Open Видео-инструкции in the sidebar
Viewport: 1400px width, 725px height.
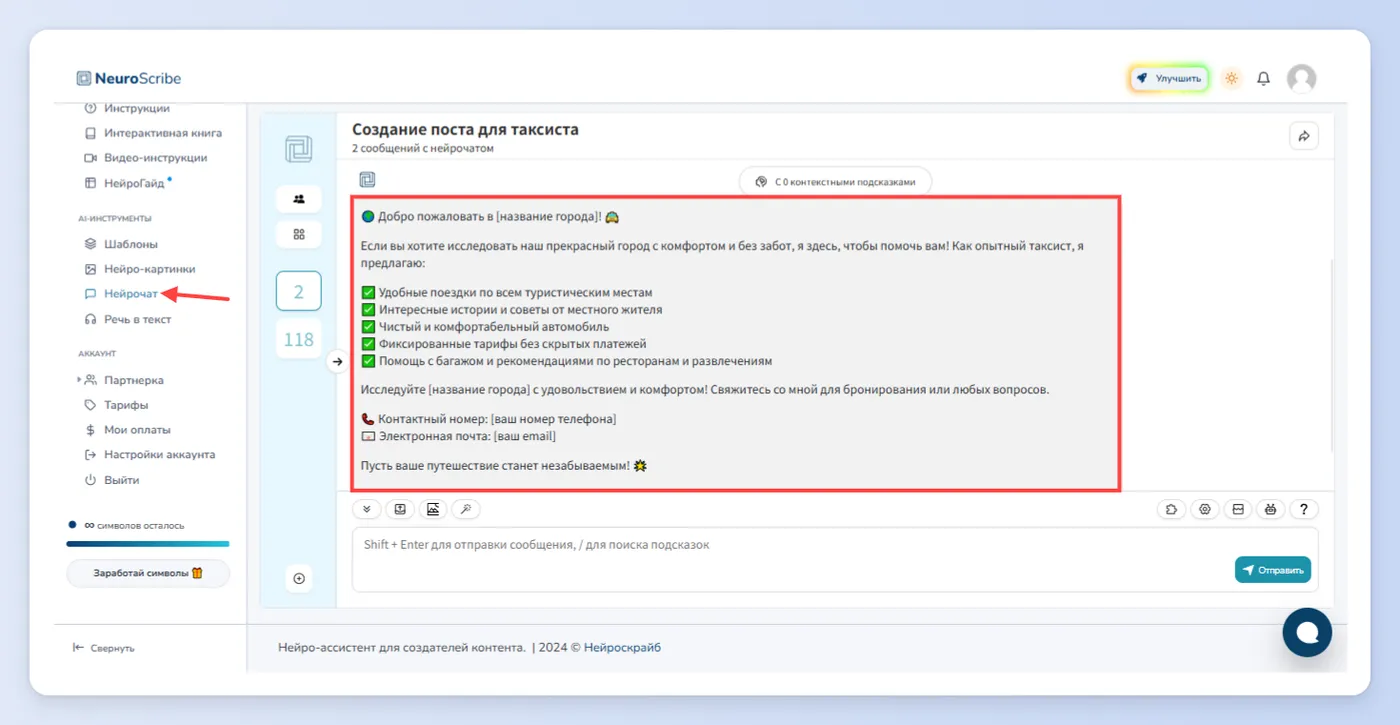[146, 158]
